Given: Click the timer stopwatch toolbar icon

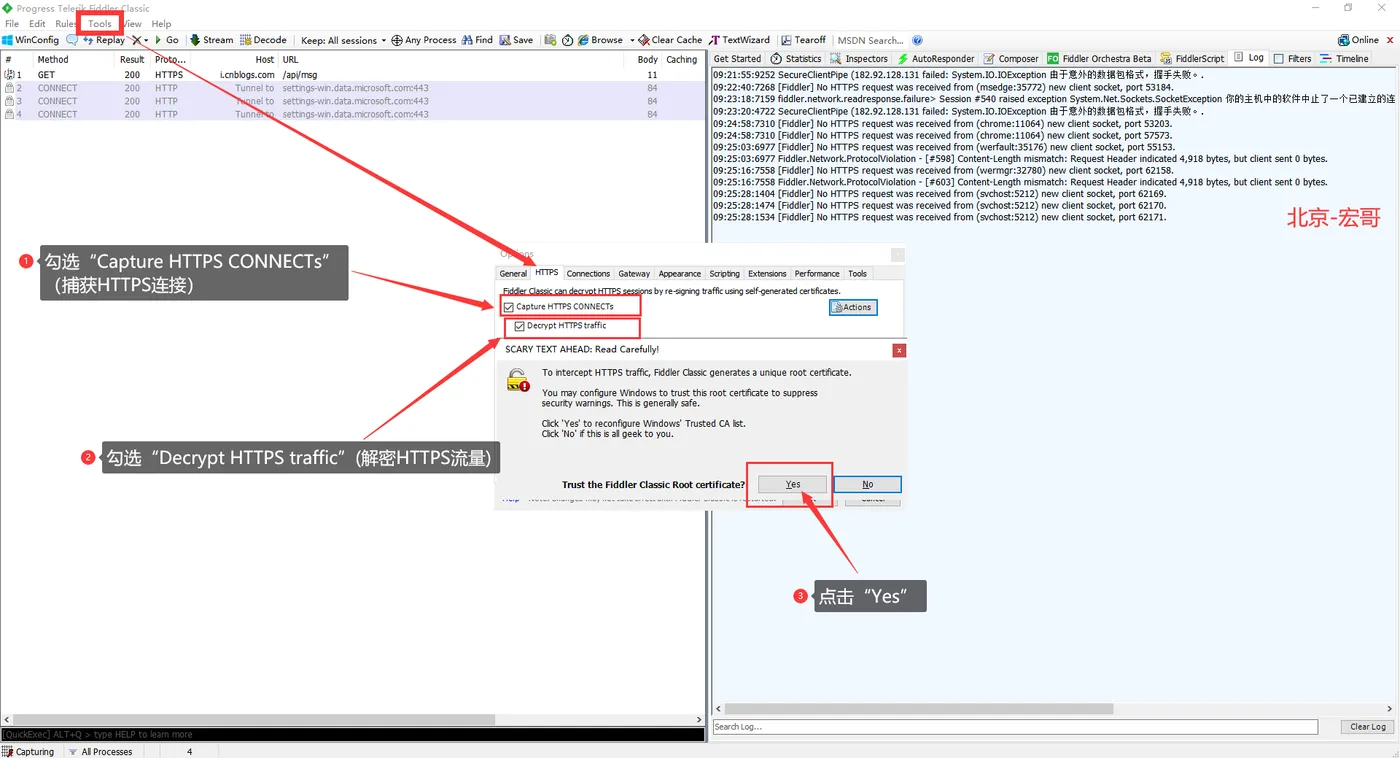Looking at the screenshot, I should (567, 40).
